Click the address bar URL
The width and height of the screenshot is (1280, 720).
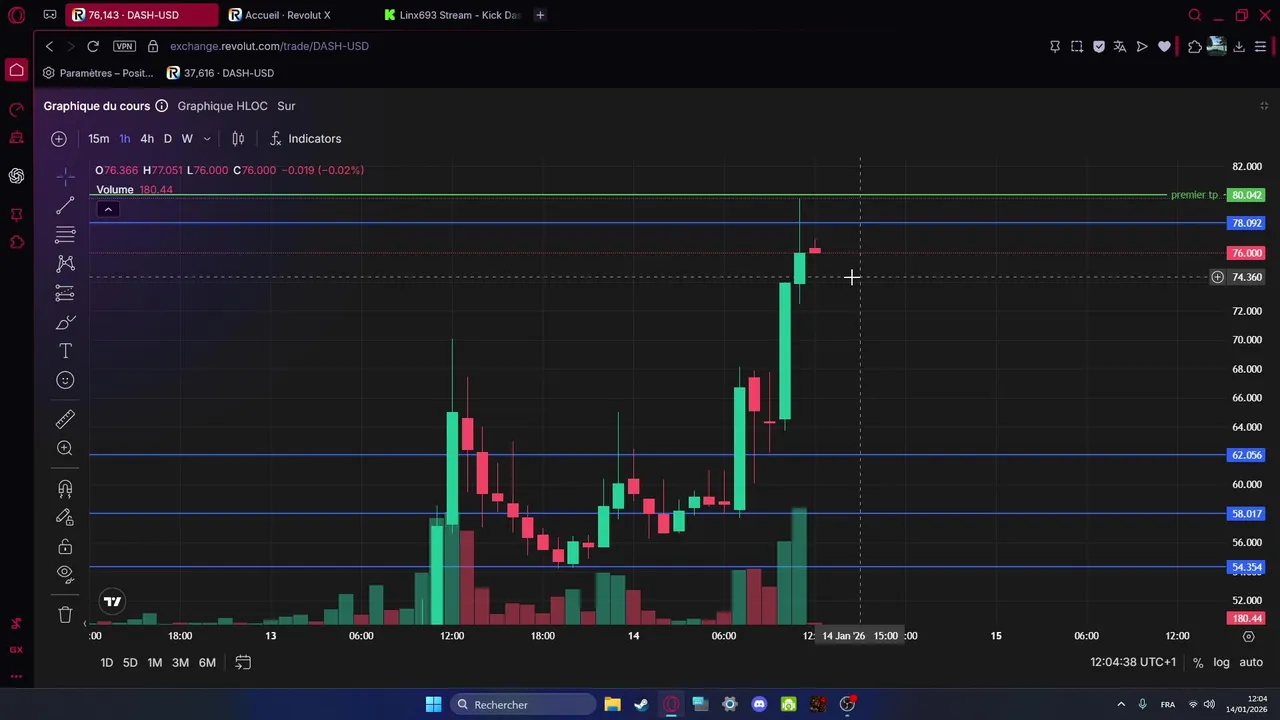pos(269,46)
